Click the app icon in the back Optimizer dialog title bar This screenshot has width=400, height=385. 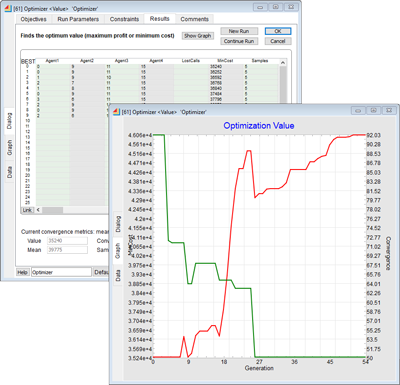(8, 9)
